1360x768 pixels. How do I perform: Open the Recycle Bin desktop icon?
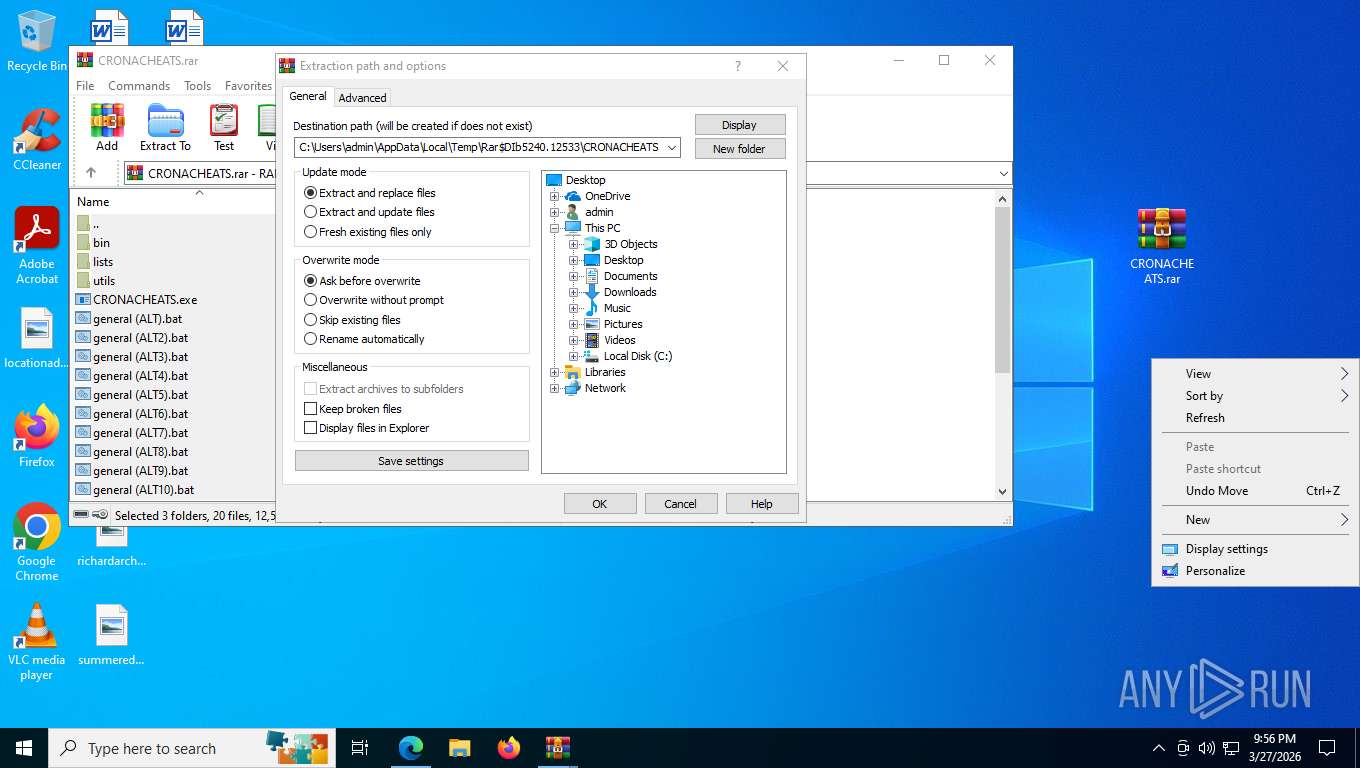(x=36, y=41)
